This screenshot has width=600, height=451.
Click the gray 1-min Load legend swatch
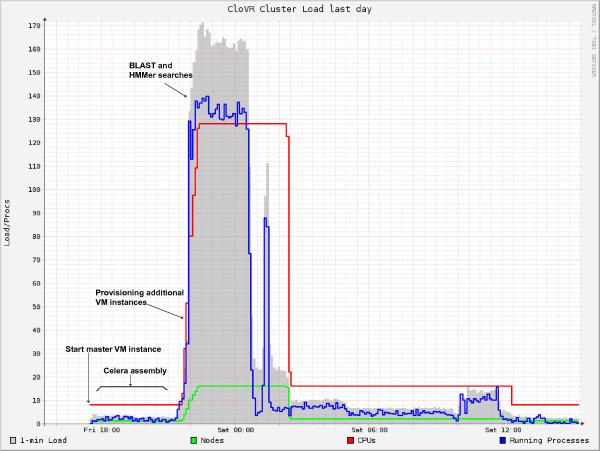pyautogui.click(x=12, y=439)
